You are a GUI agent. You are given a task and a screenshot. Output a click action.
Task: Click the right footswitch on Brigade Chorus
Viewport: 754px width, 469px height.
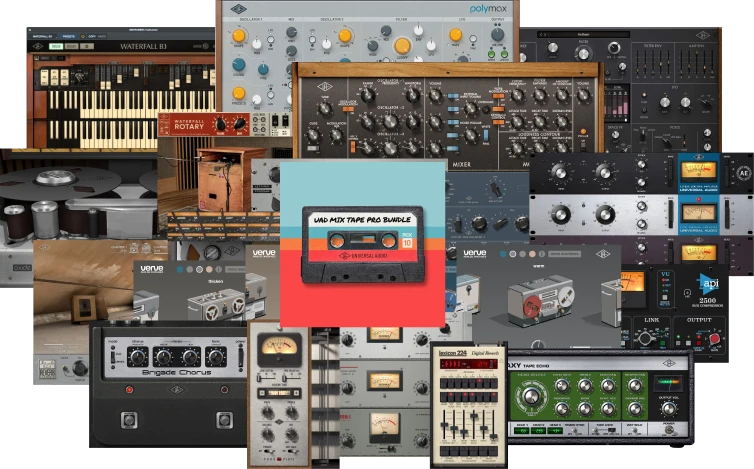[x=224, y=420]
